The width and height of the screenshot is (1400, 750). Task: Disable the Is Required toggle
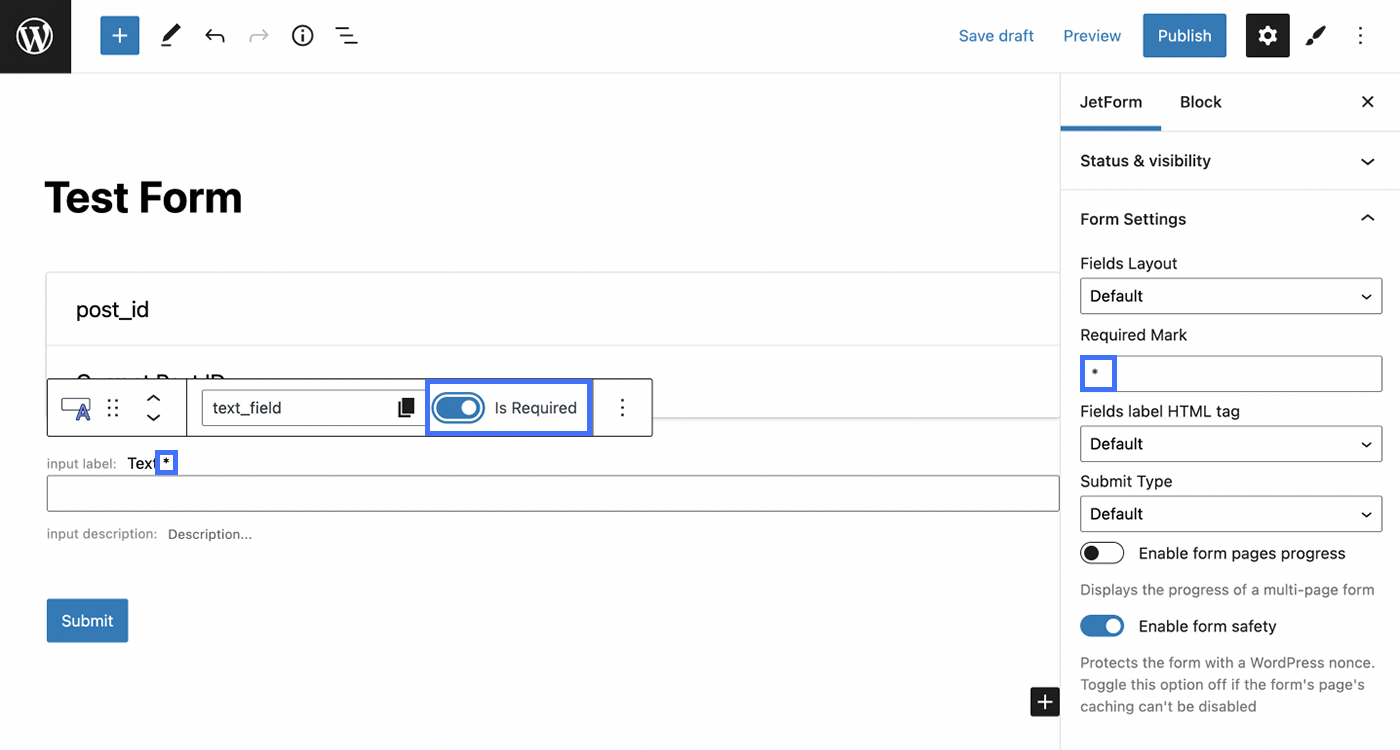[x=458, y=407]
